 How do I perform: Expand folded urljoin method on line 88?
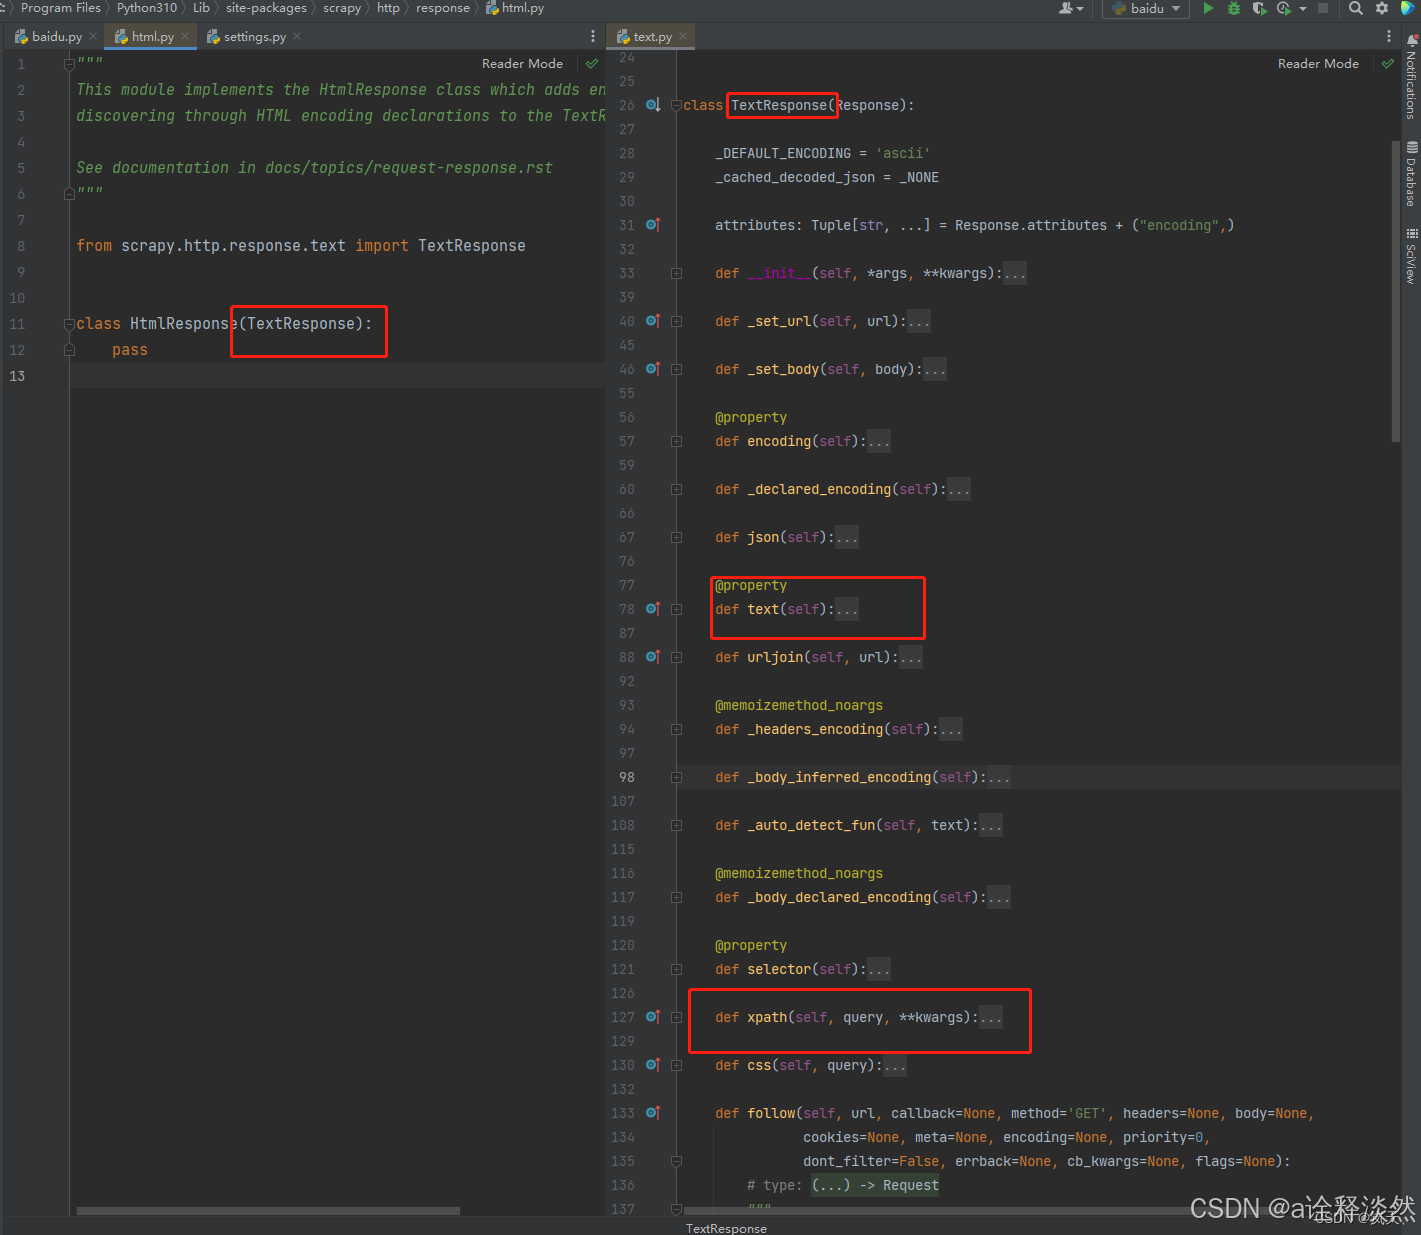pos(677,657)
